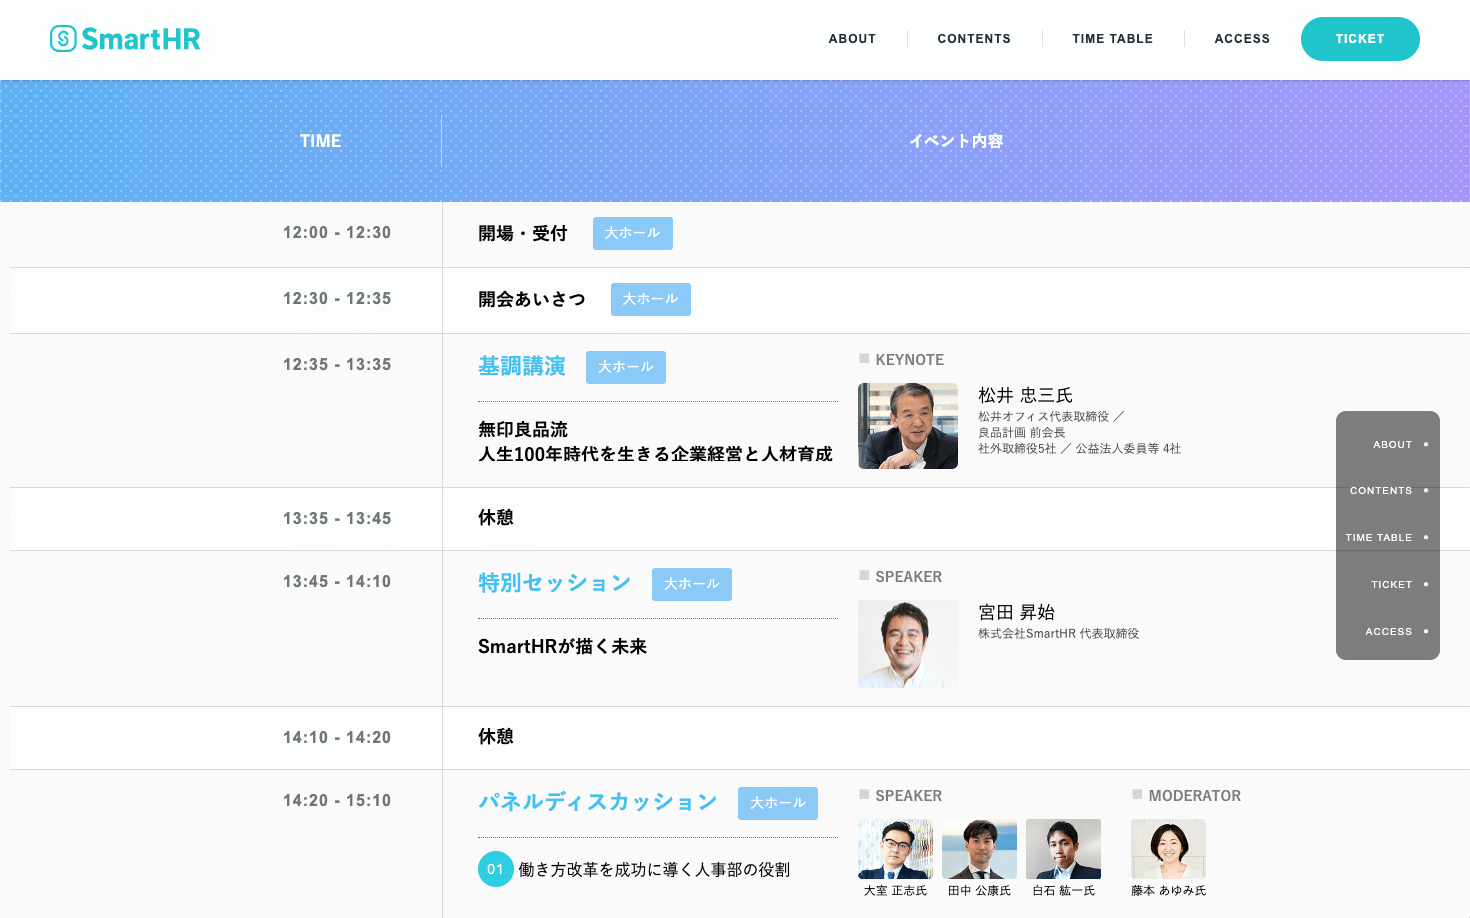Screen dimensions: 1470x918
Task: Click 休憩 in the 13:35 row
Action: (x=496, y=517)
